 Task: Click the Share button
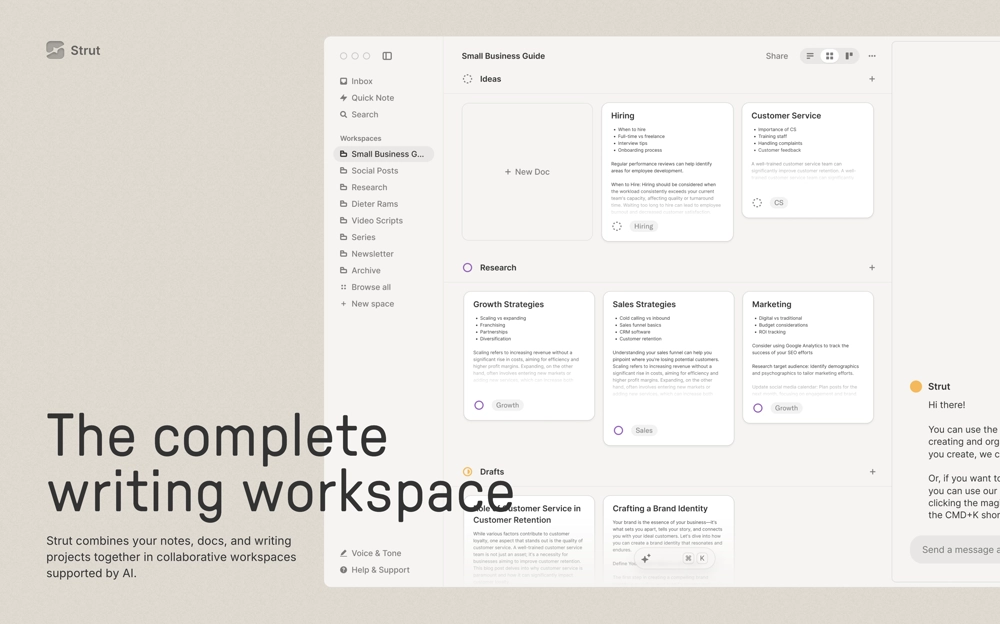(x=777, y=56)
